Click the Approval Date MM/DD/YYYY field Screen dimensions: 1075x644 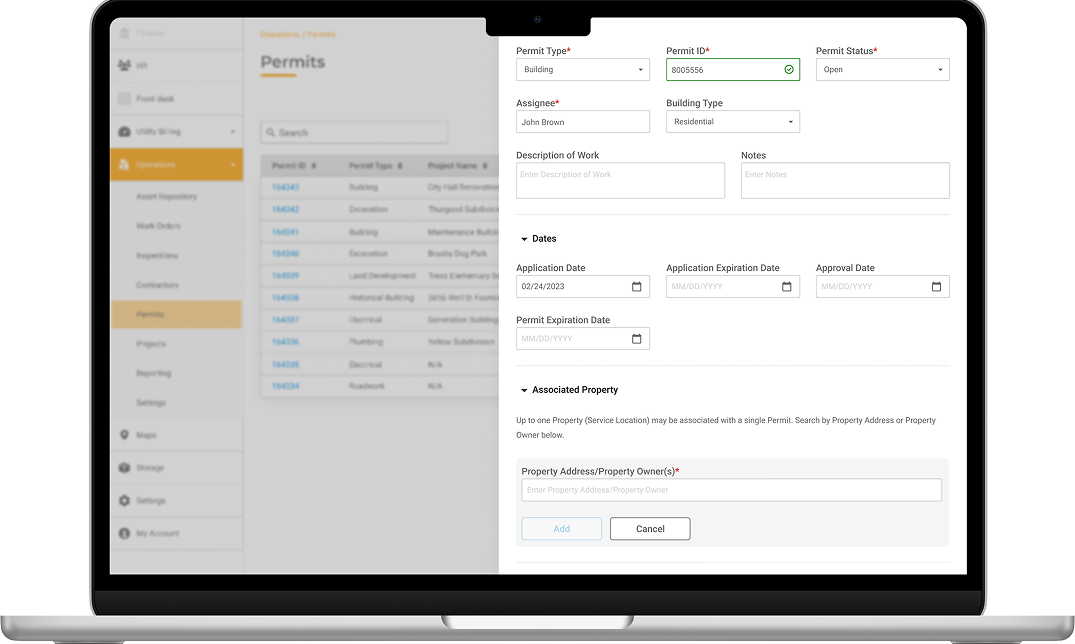click(x=882, y=287)
